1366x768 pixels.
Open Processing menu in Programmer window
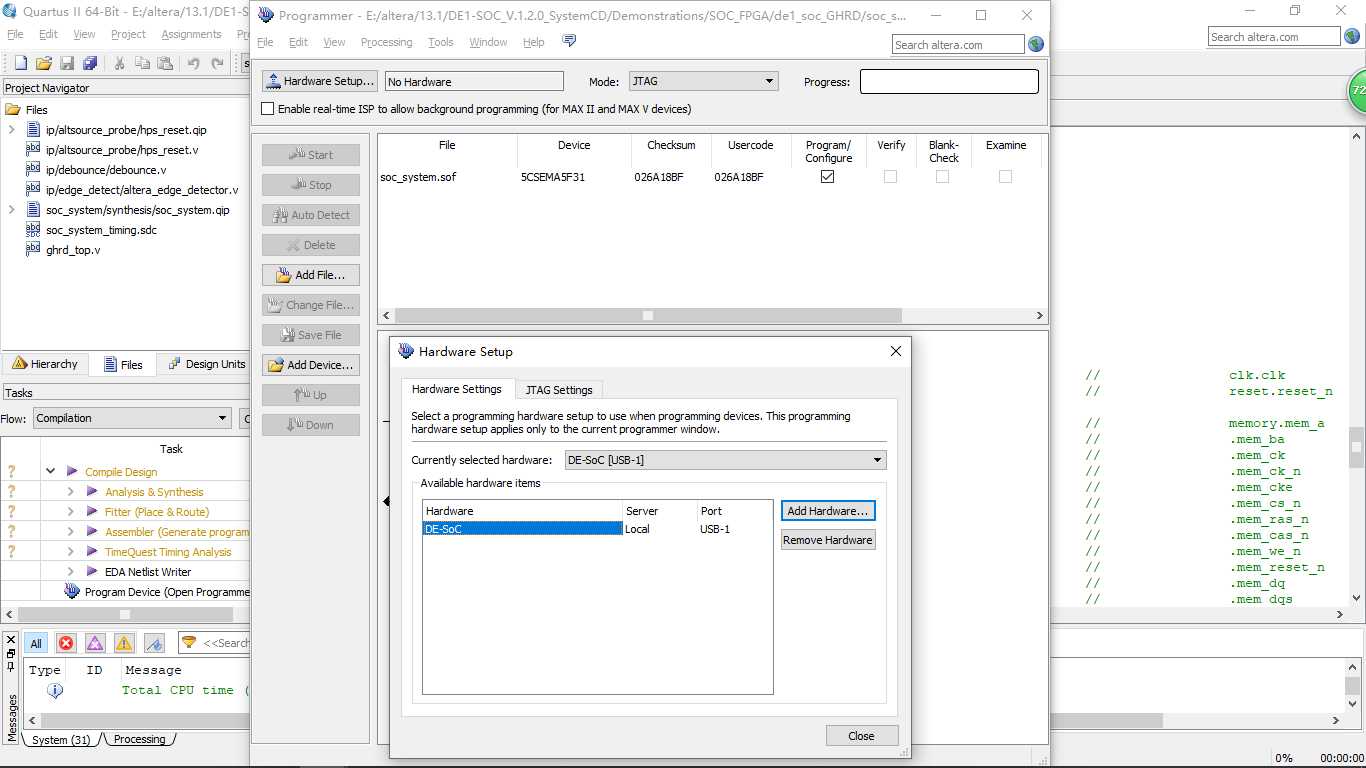pyautogui.click(x=386, y=42)
